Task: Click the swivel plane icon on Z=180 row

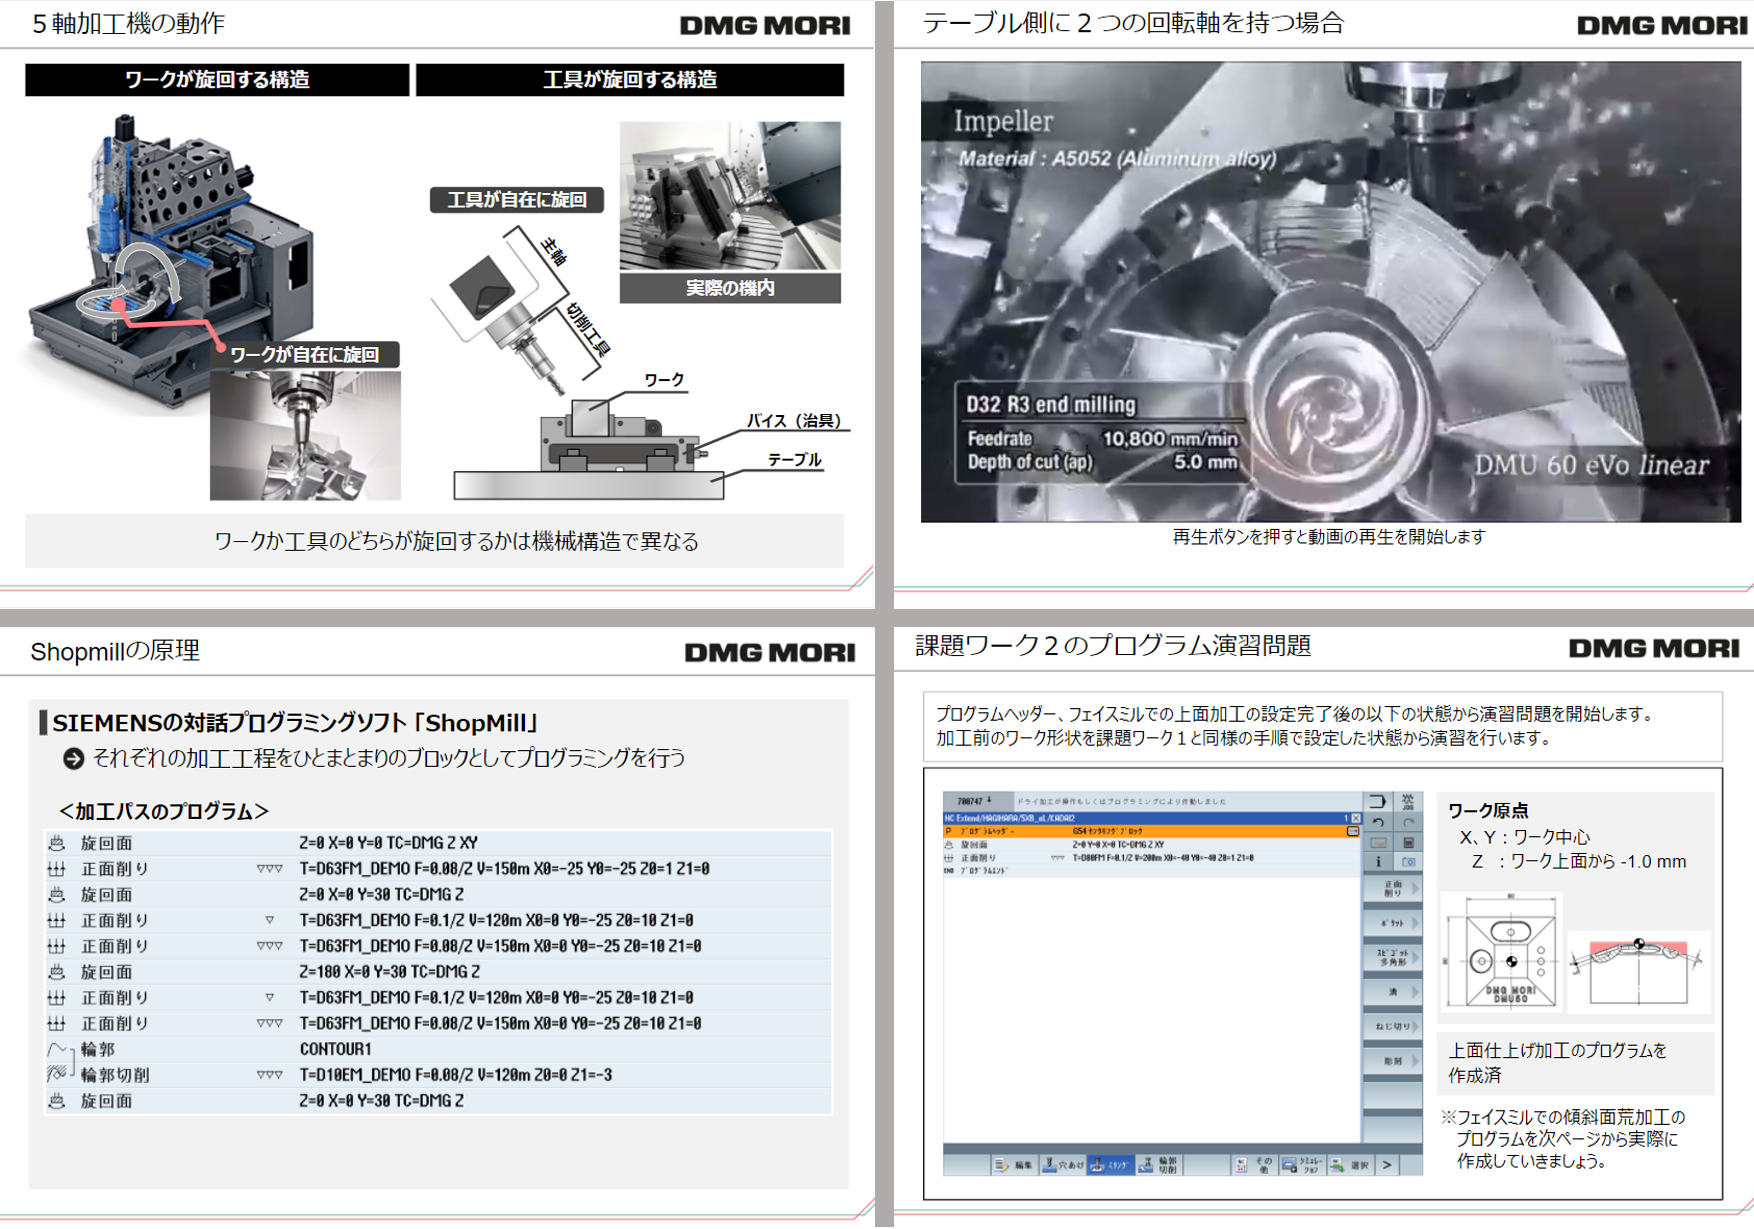Action: tap(57, 971)
